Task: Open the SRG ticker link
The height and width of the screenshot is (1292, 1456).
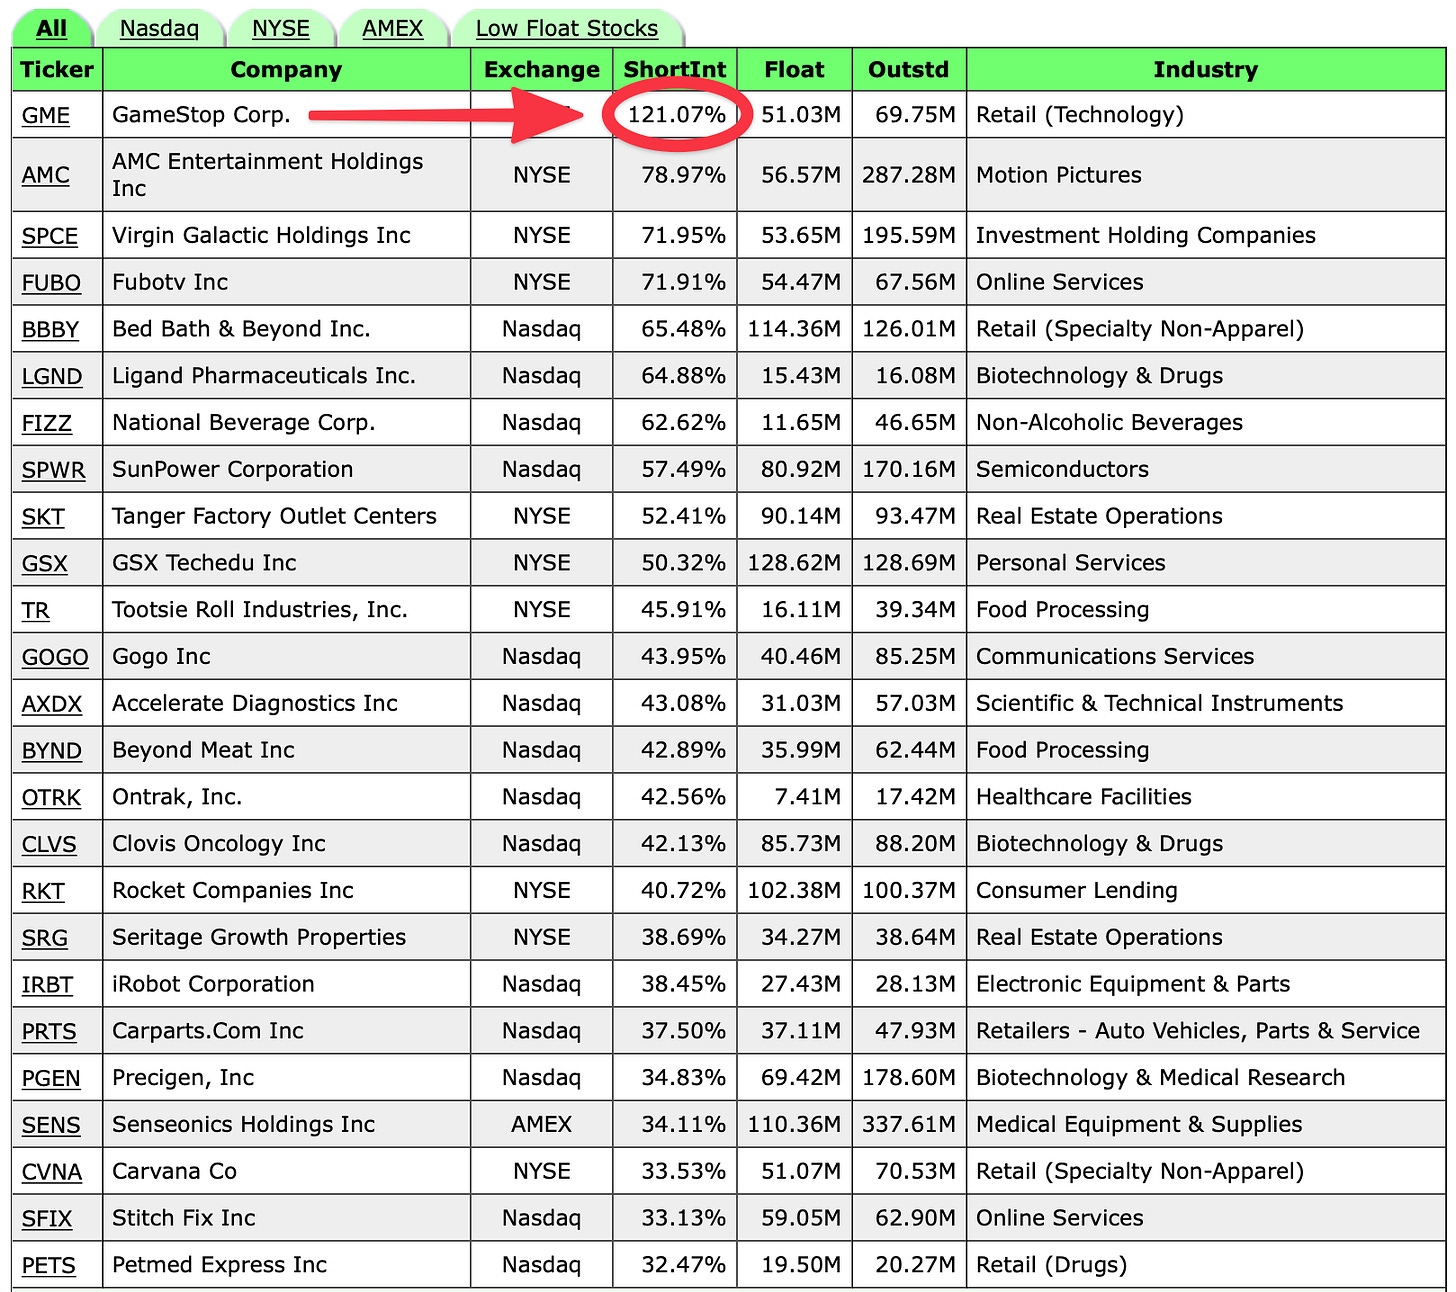Action: [45, 939]
